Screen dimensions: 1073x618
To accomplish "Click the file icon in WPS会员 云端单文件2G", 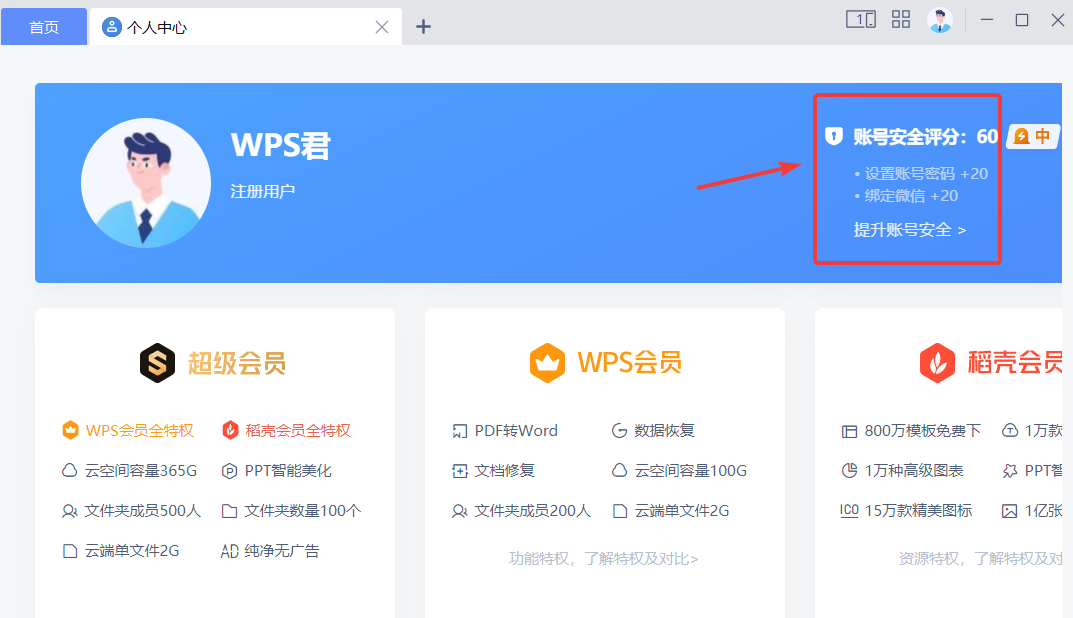I will coord(620,511).
